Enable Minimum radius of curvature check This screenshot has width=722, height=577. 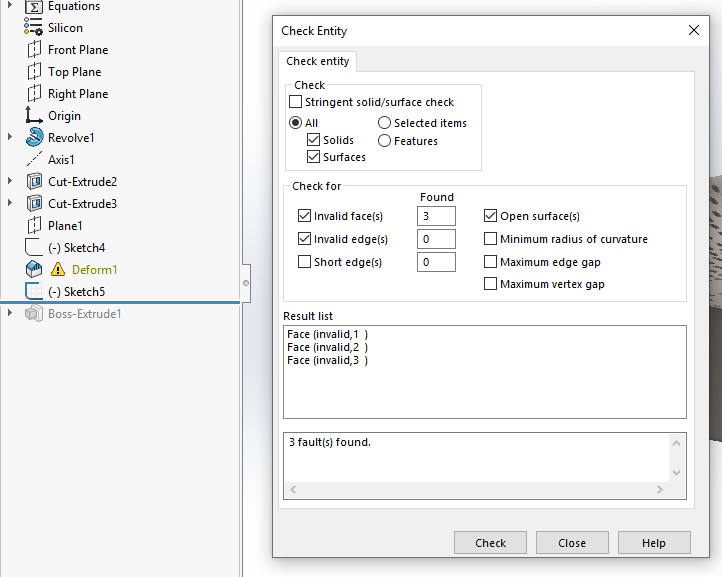click(x=491, y=239)
